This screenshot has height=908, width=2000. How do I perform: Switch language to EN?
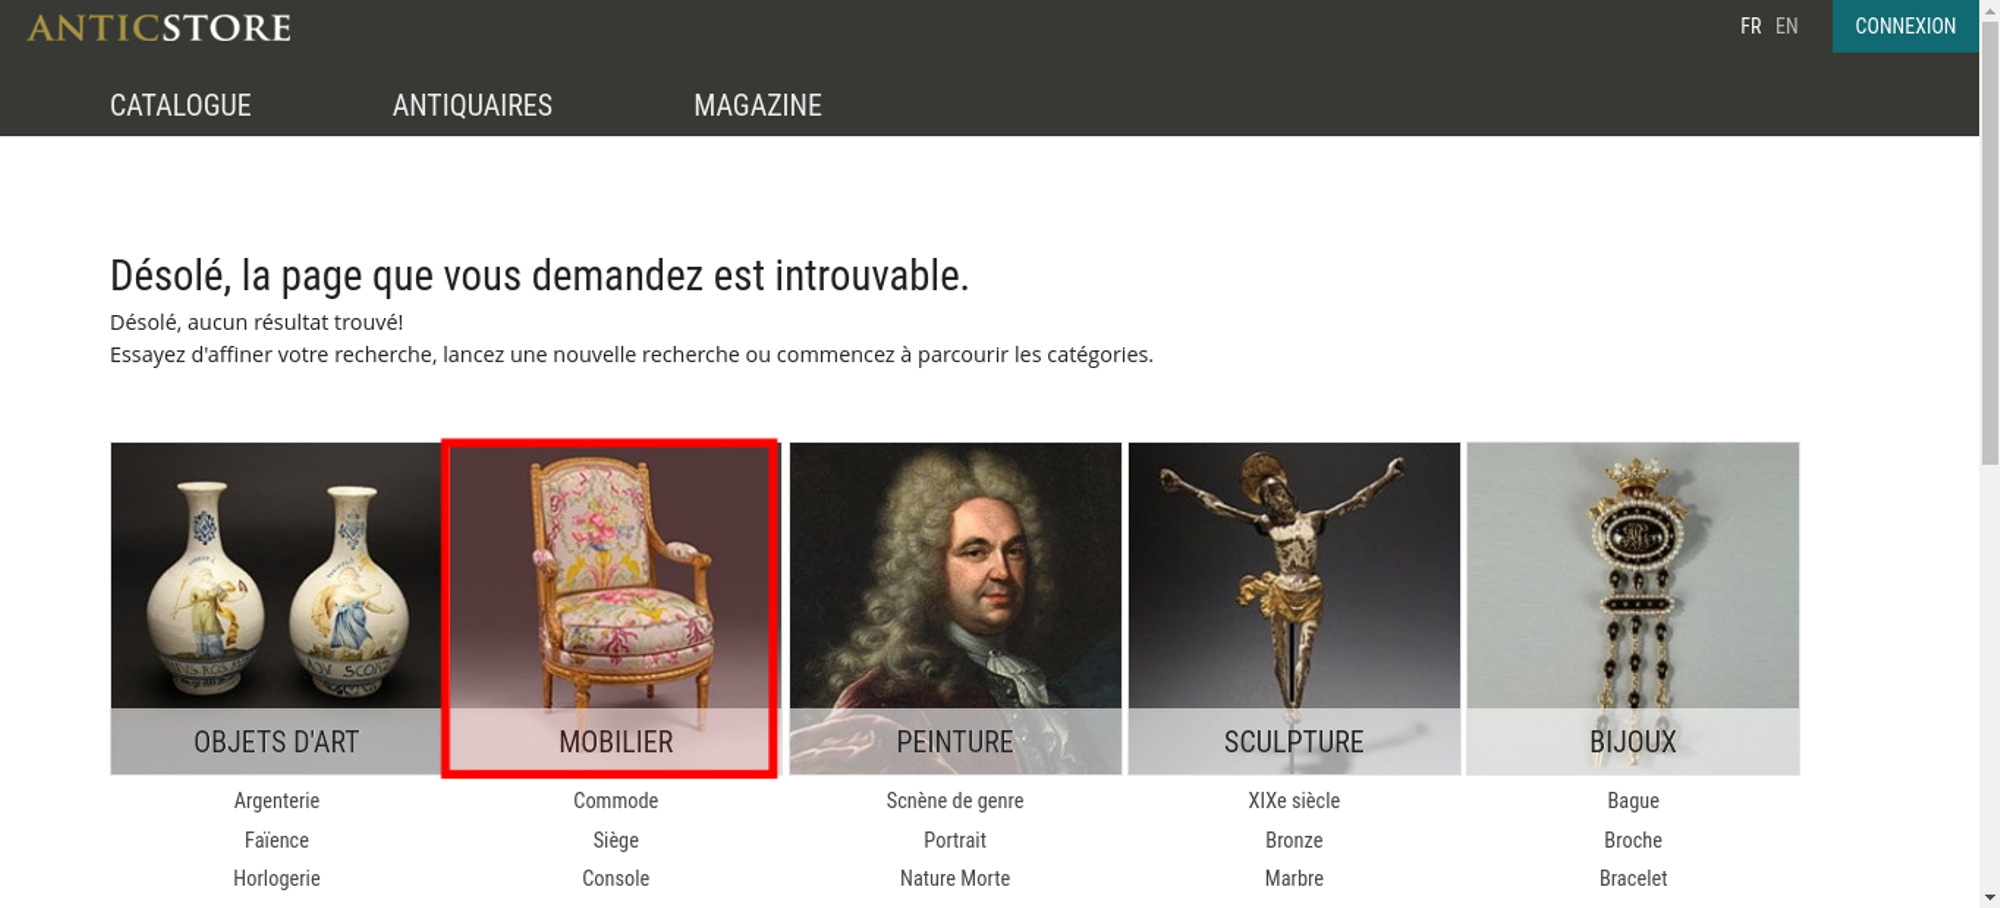pyautogui.click(x=1787, y=26)
